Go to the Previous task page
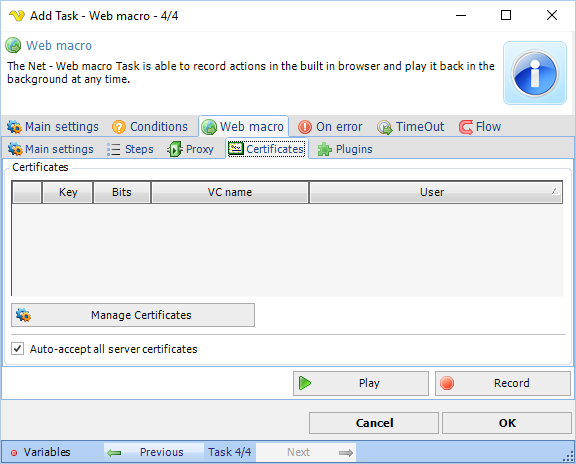The image size is (576, 464). tap(154, 452)
